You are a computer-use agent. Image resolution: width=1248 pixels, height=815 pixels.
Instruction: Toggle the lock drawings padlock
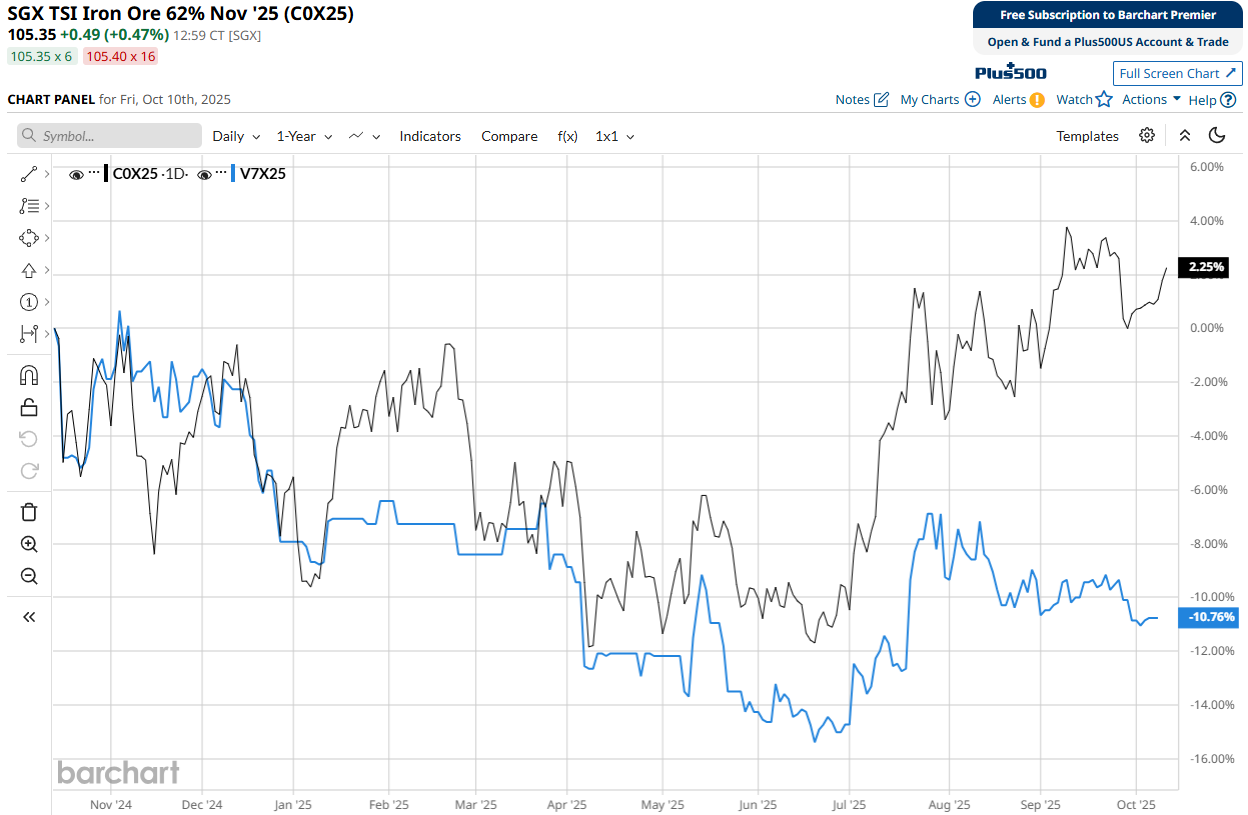click(28, 407)
